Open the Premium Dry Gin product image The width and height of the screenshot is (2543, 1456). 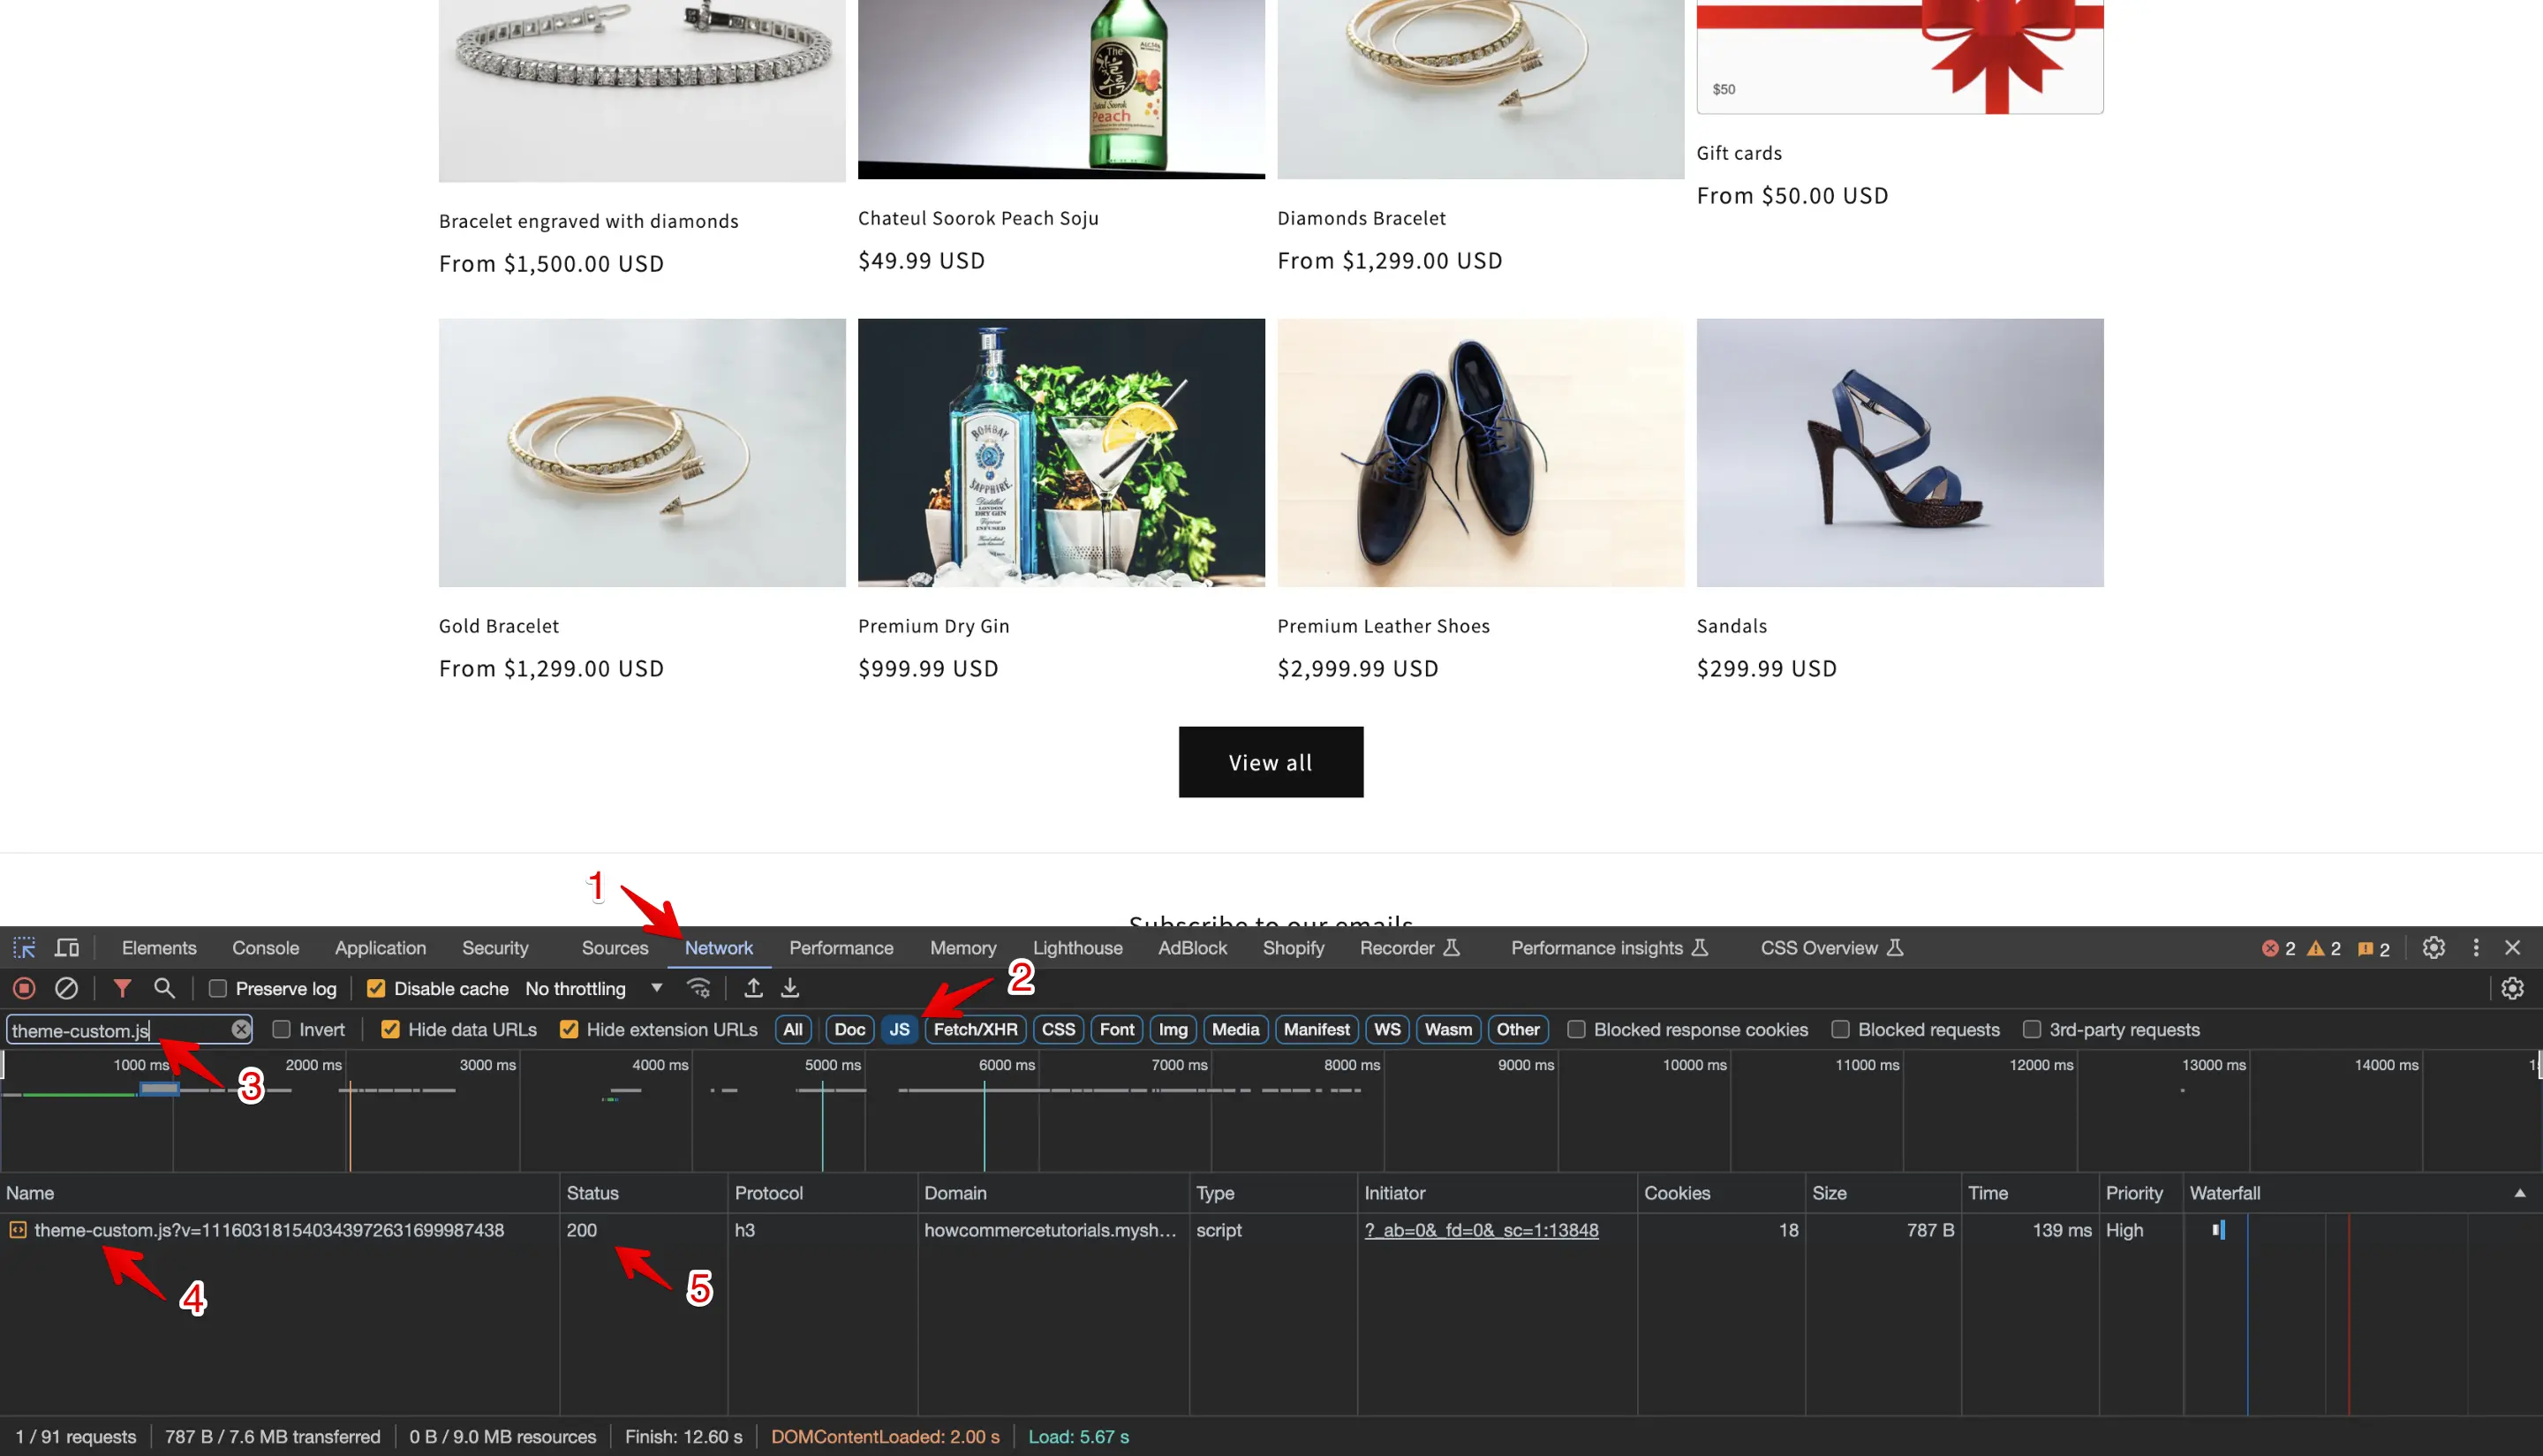[x=1061, y=452]
